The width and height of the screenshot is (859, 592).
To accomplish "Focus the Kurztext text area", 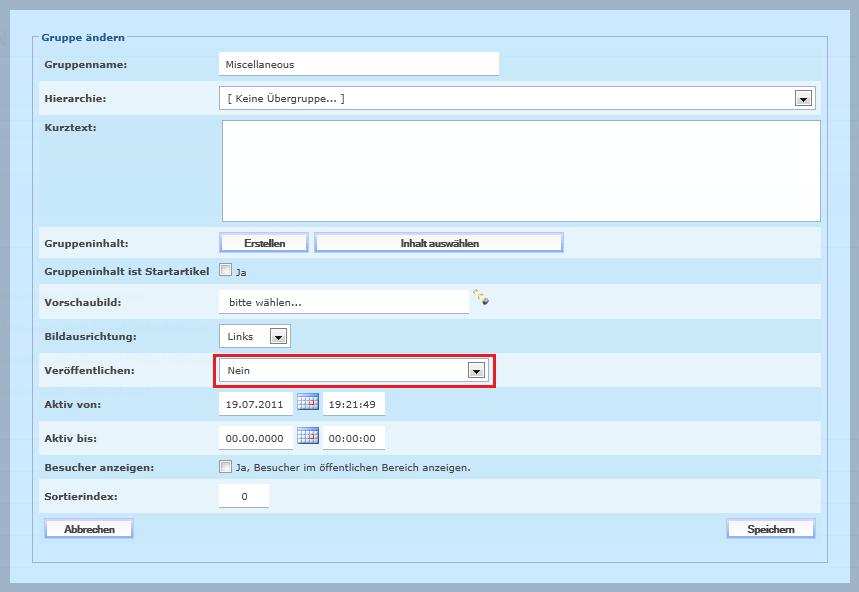I will (520, 170).
